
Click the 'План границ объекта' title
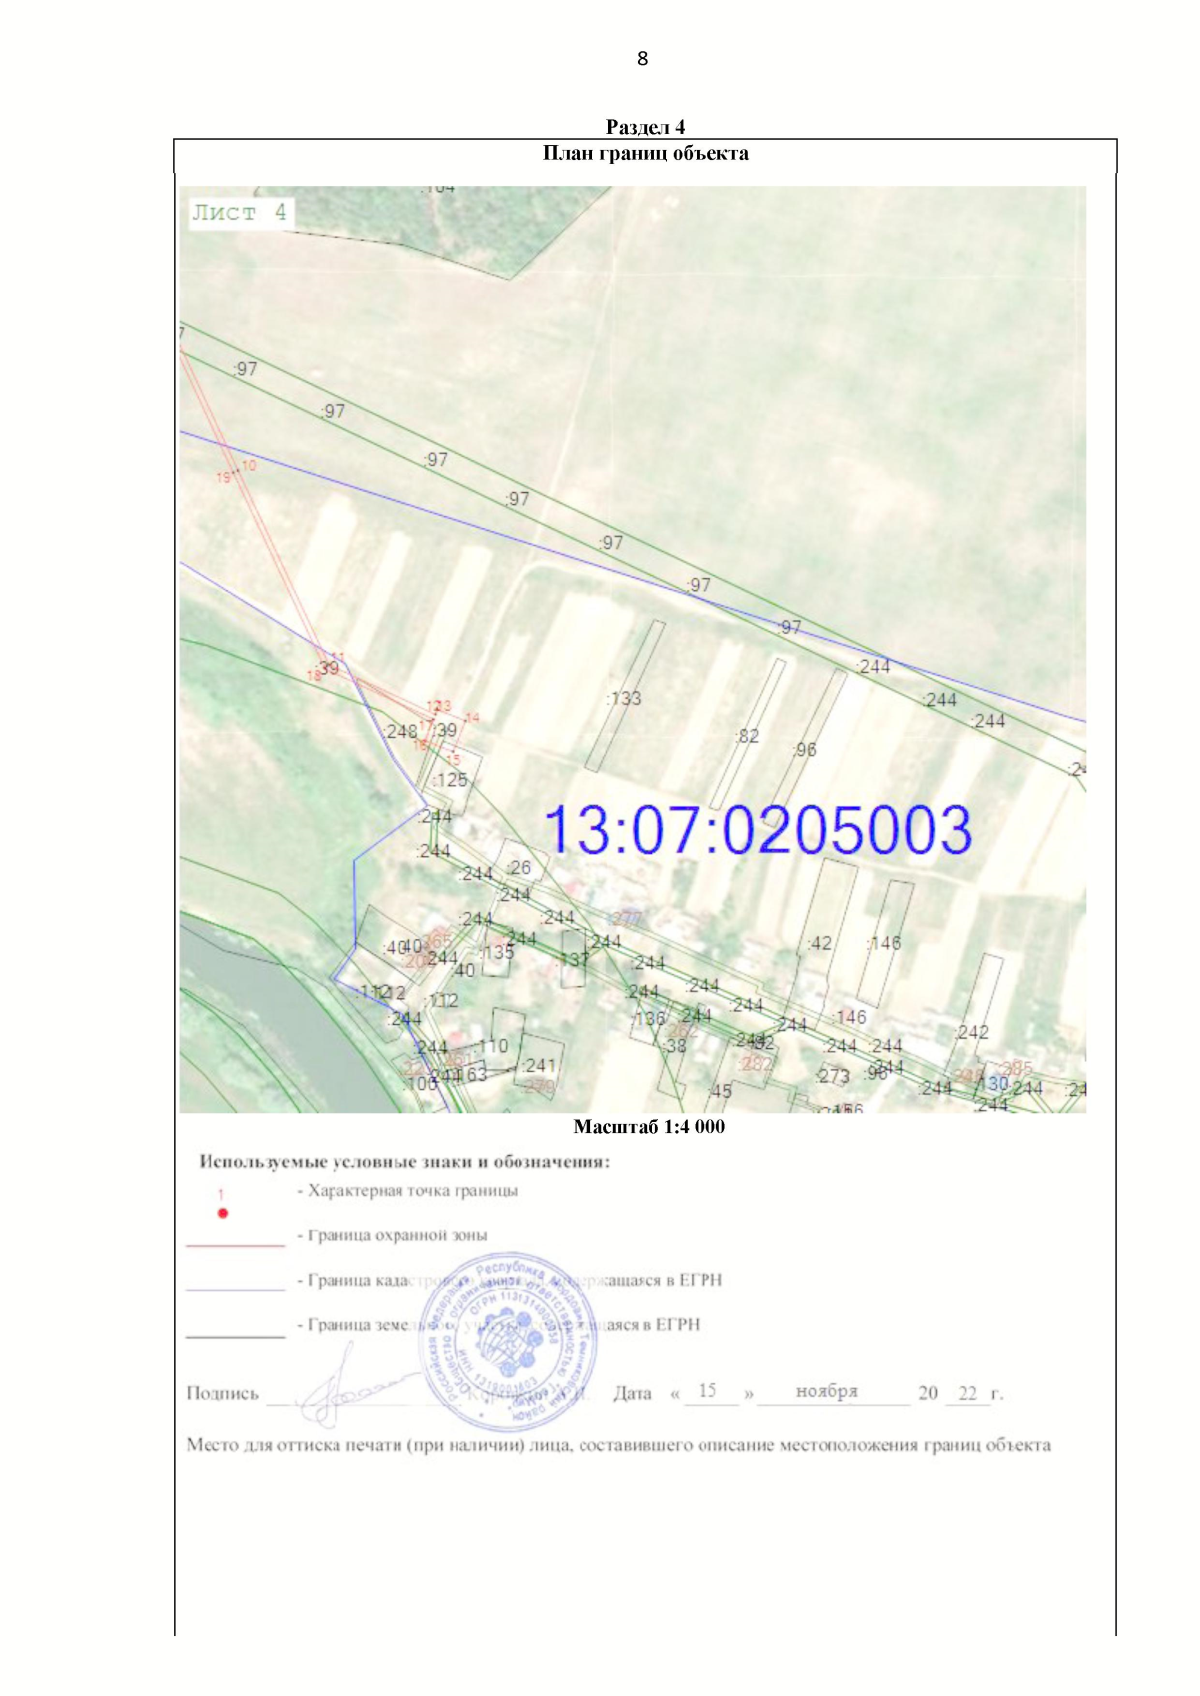645,153
